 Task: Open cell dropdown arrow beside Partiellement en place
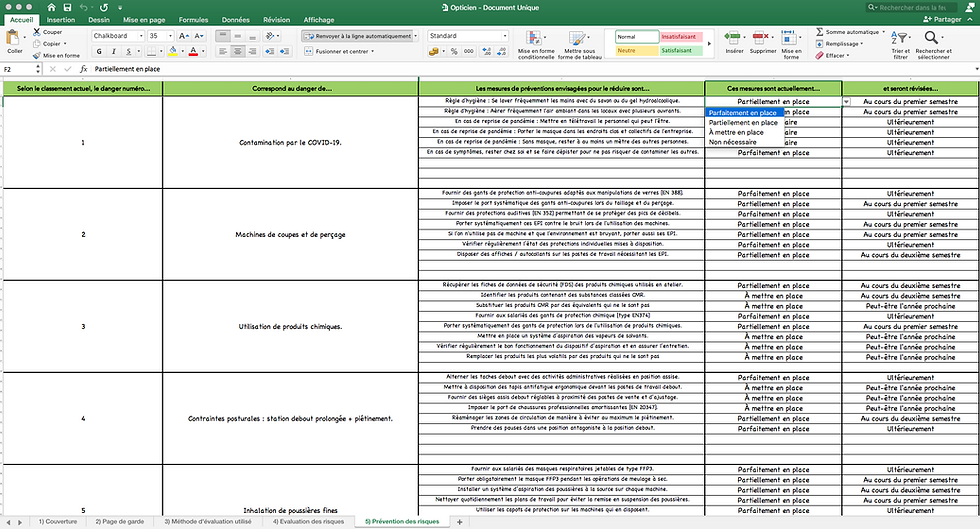846,101
